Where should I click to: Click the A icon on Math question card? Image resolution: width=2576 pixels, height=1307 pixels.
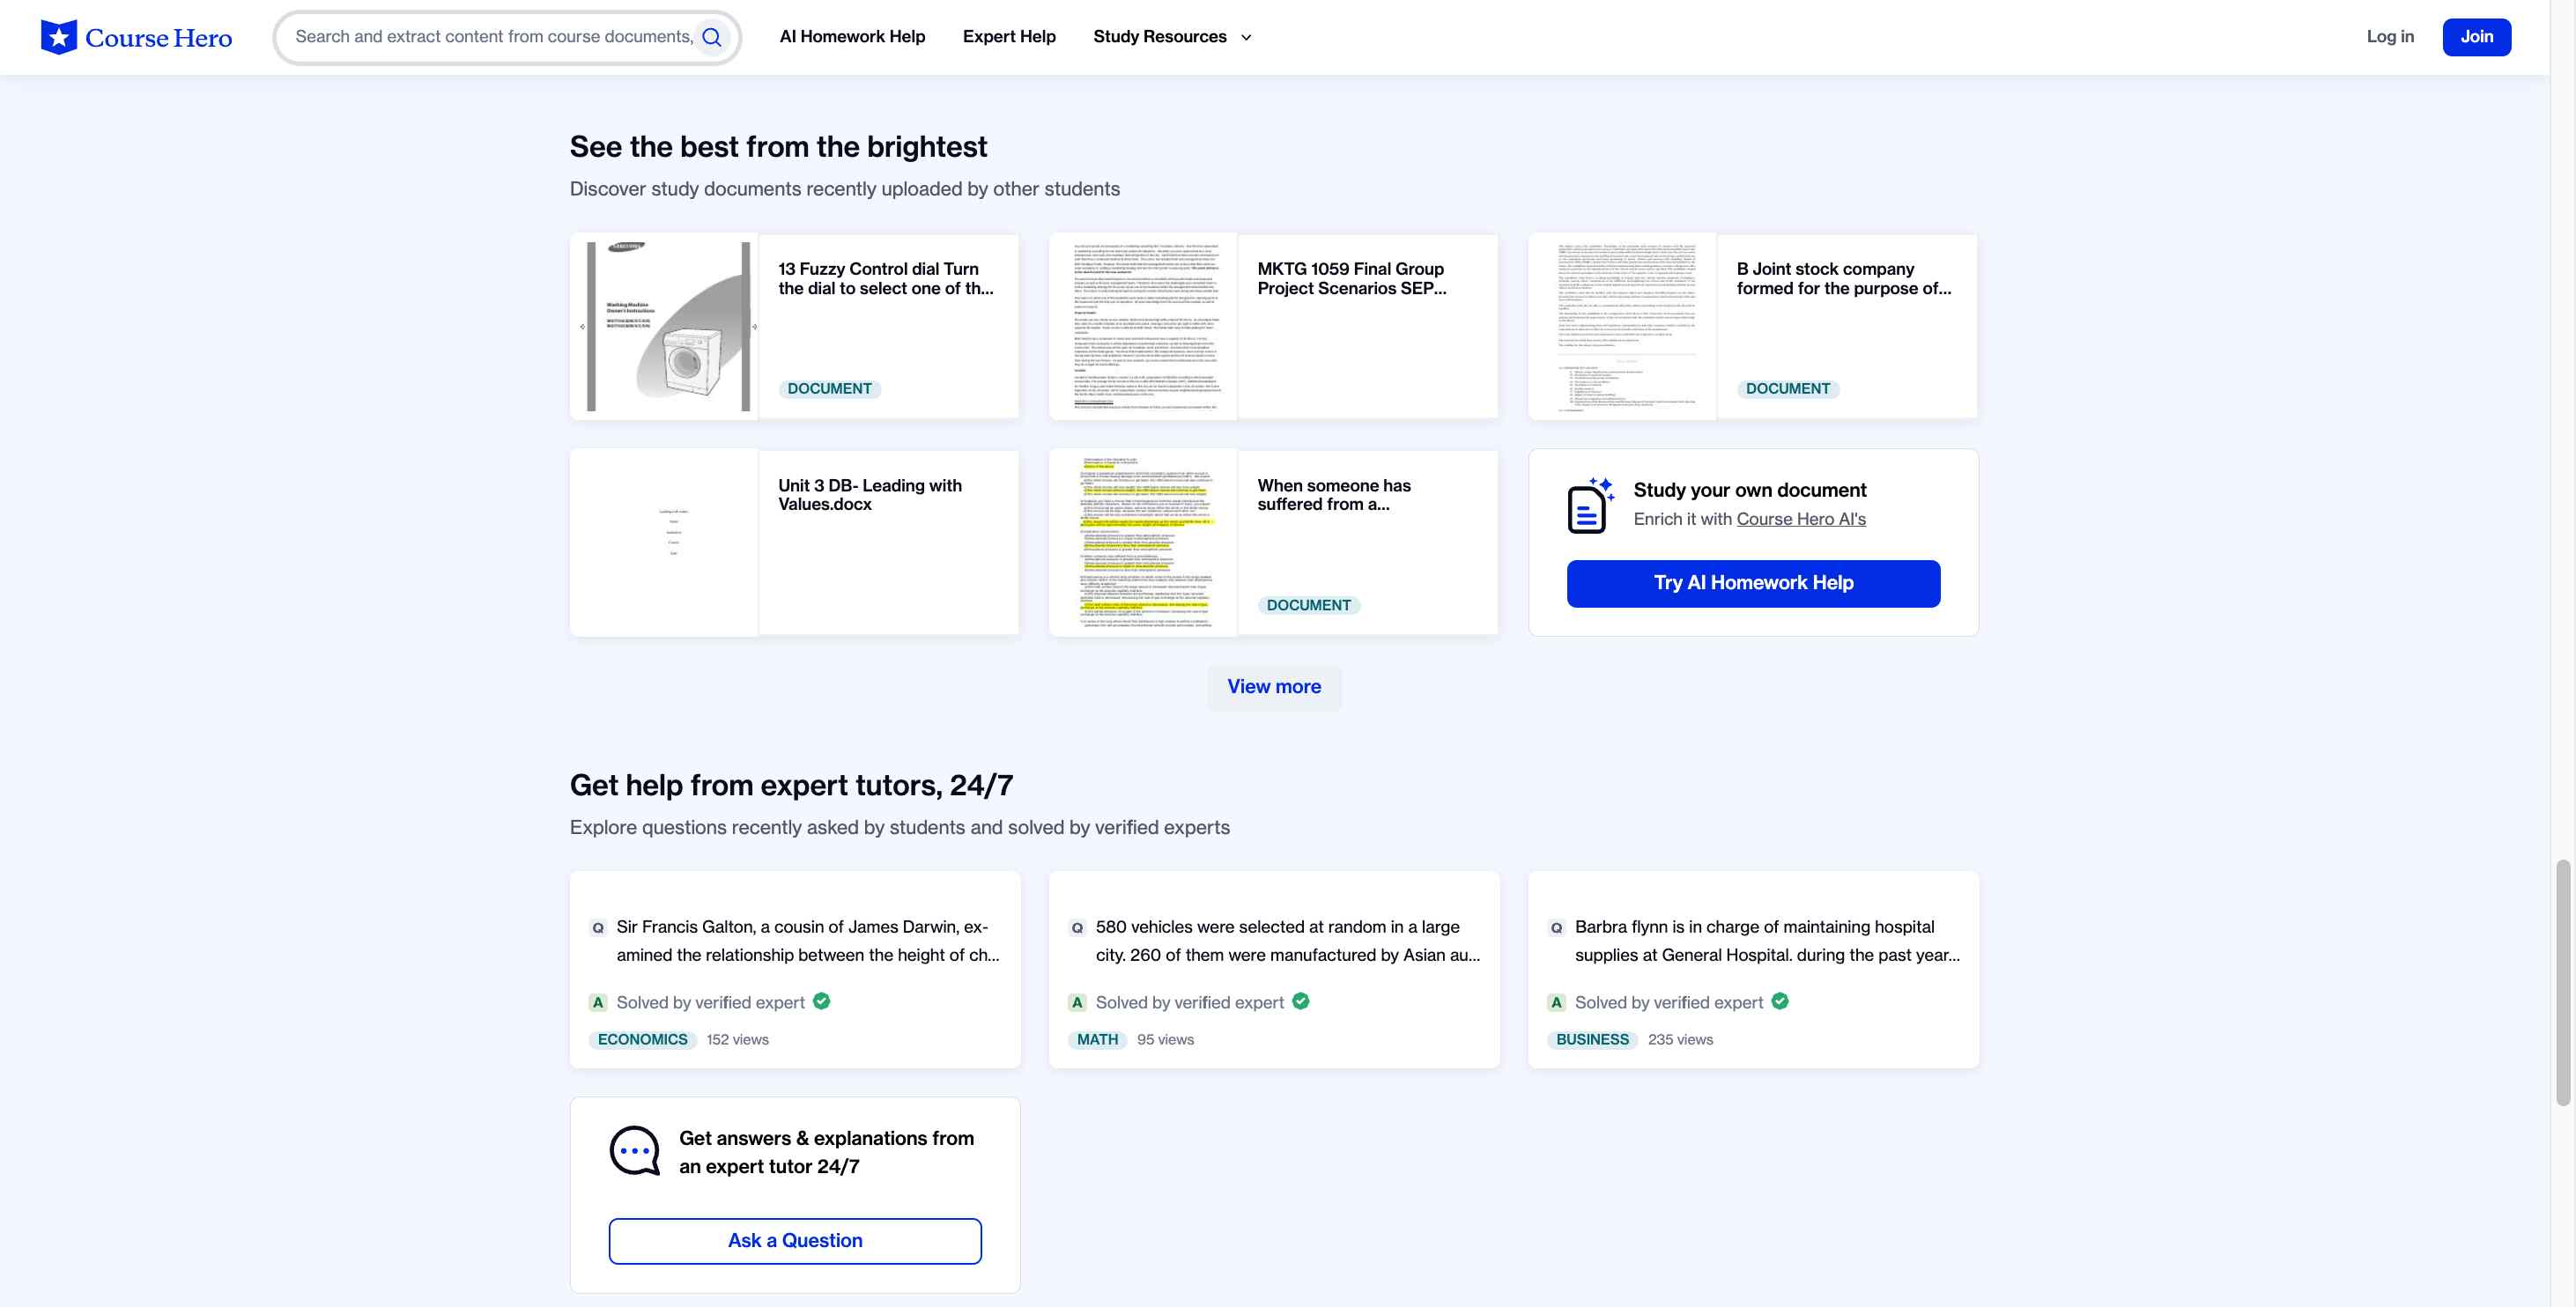(x=1077, y=1002)
